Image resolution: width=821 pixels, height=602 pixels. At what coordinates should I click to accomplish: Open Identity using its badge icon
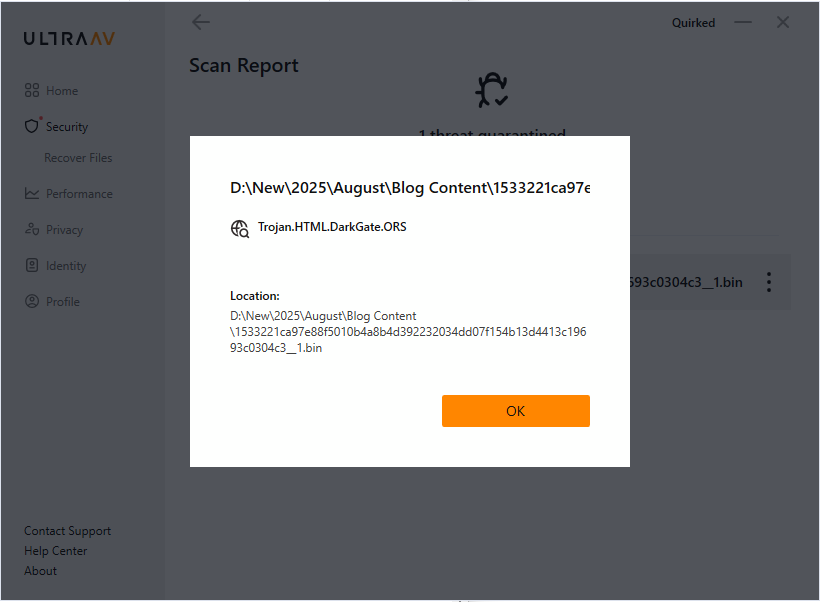(x=32, y=266)
